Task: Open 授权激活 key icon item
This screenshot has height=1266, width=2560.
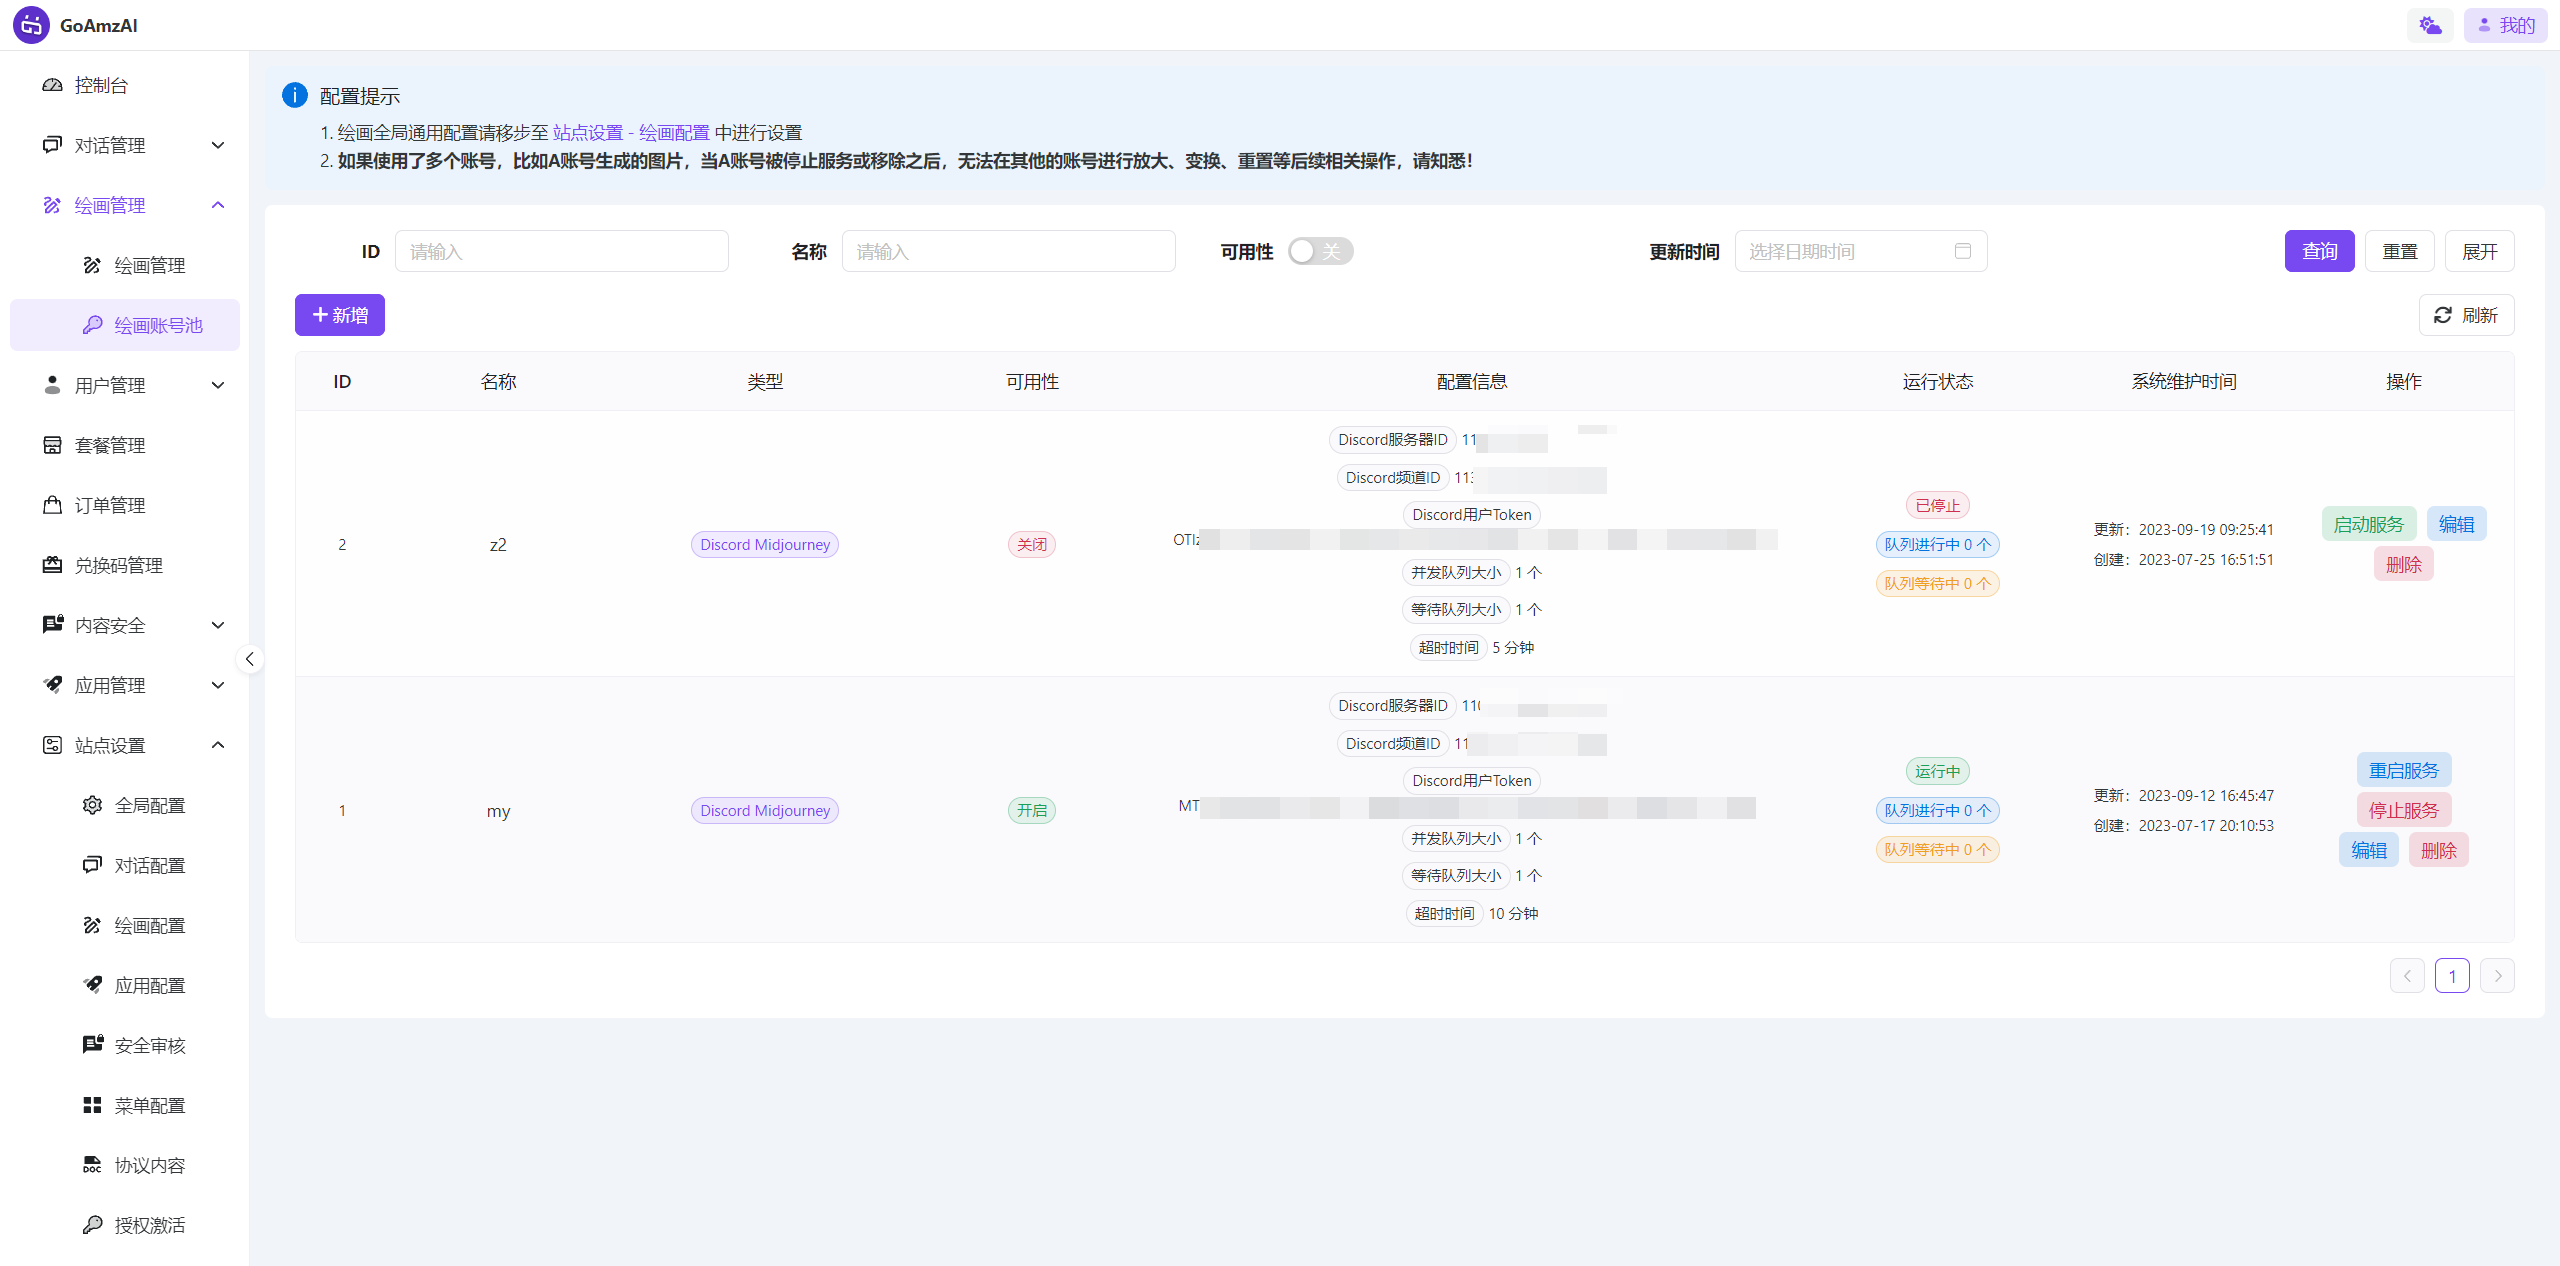Action: point(149,1225)
